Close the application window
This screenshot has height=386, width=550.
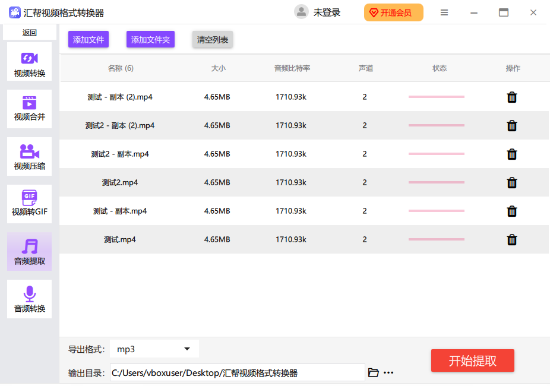click(x=533, y=13)
